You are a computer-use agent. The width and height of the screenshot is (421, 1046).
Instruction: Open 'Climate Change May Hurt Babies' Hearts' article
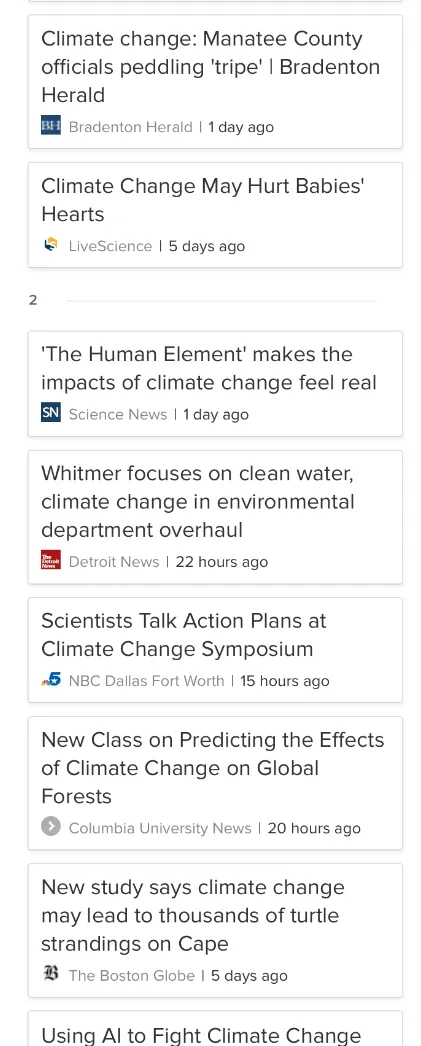pos(215,215)
